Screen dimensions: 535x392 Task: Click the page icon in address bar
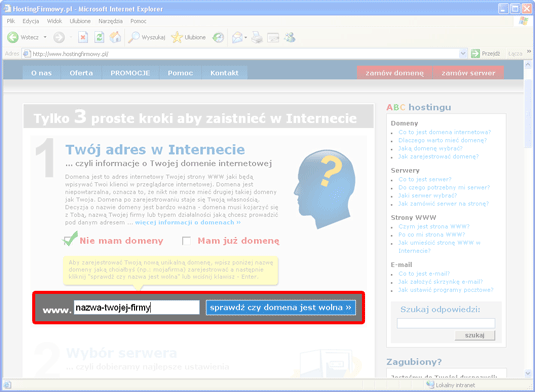(x=26, y=54)
